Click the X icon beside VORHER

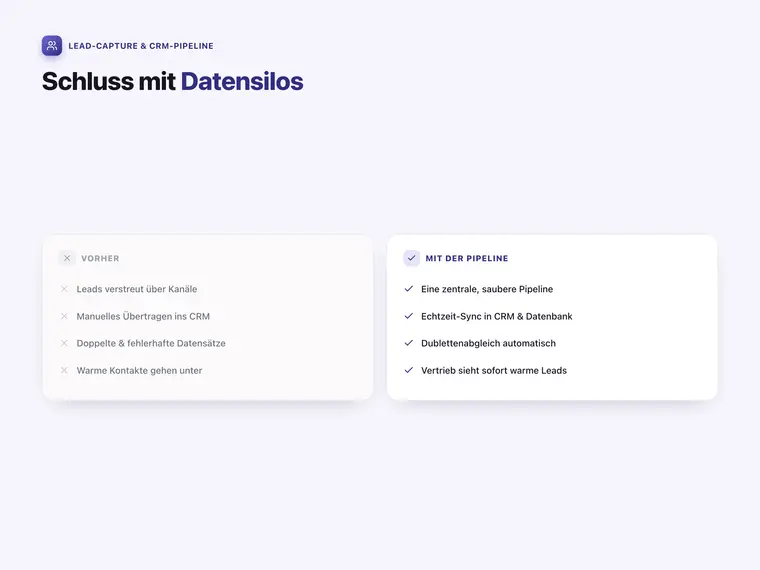pyautogui.click(x=67, y=258)
